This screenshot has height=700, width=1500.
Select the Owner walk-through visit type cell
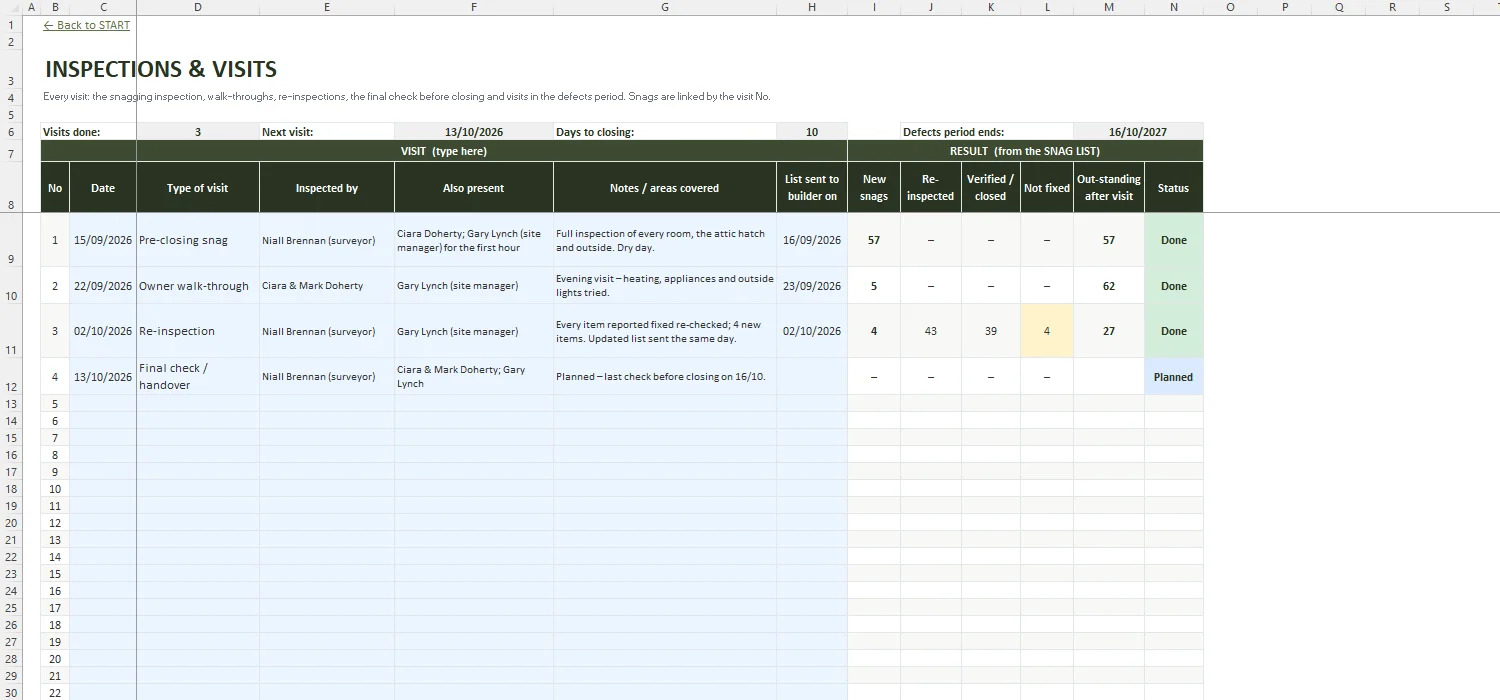[x=198, y=285]
